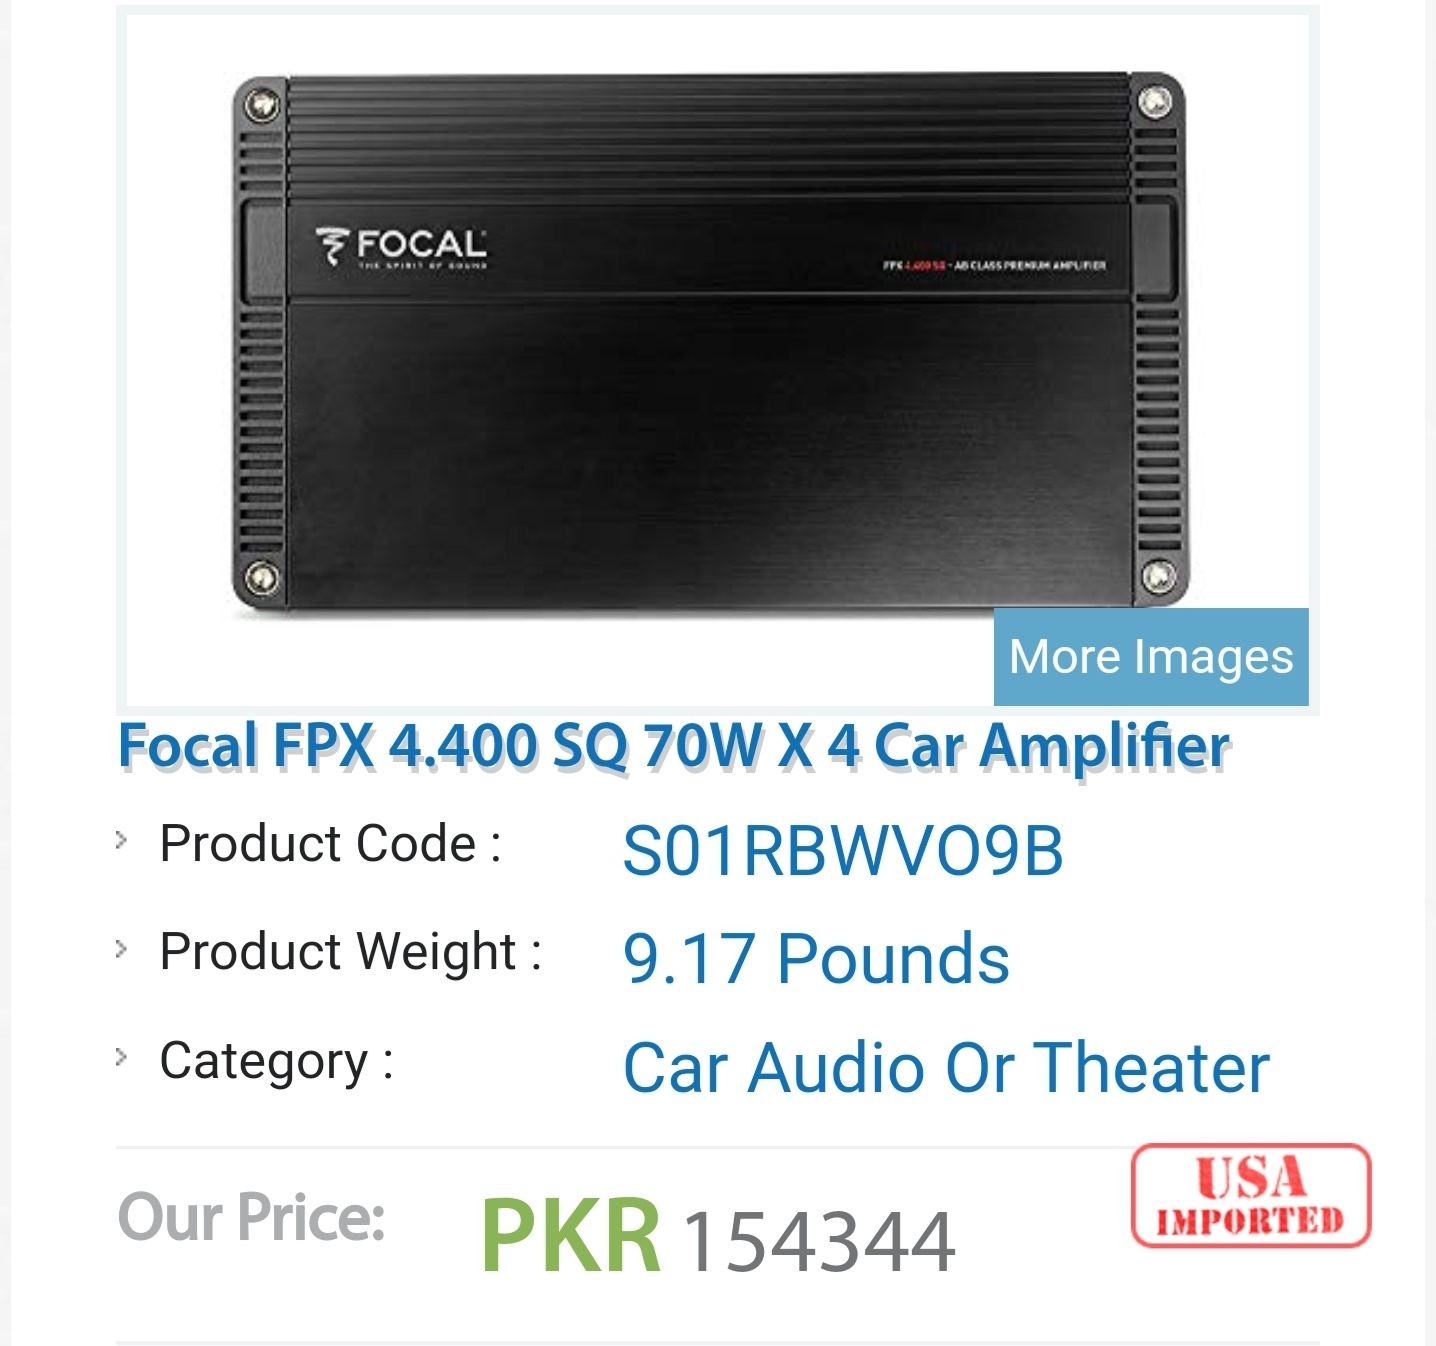Click the word IMPORTED in the red stamp
This screenshot has width=1436, height=1346.
coord(1250,1221)
